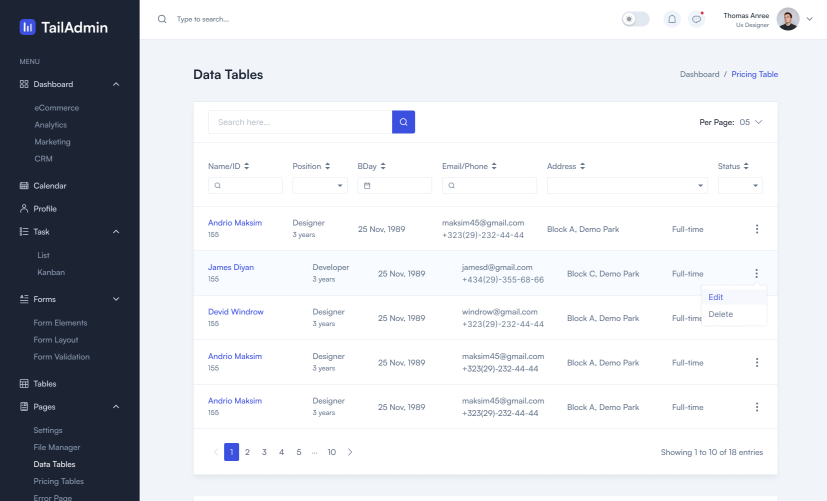Open James Diyan name link
This screenshot has height=501, width=827.
(x=231, y=267)
